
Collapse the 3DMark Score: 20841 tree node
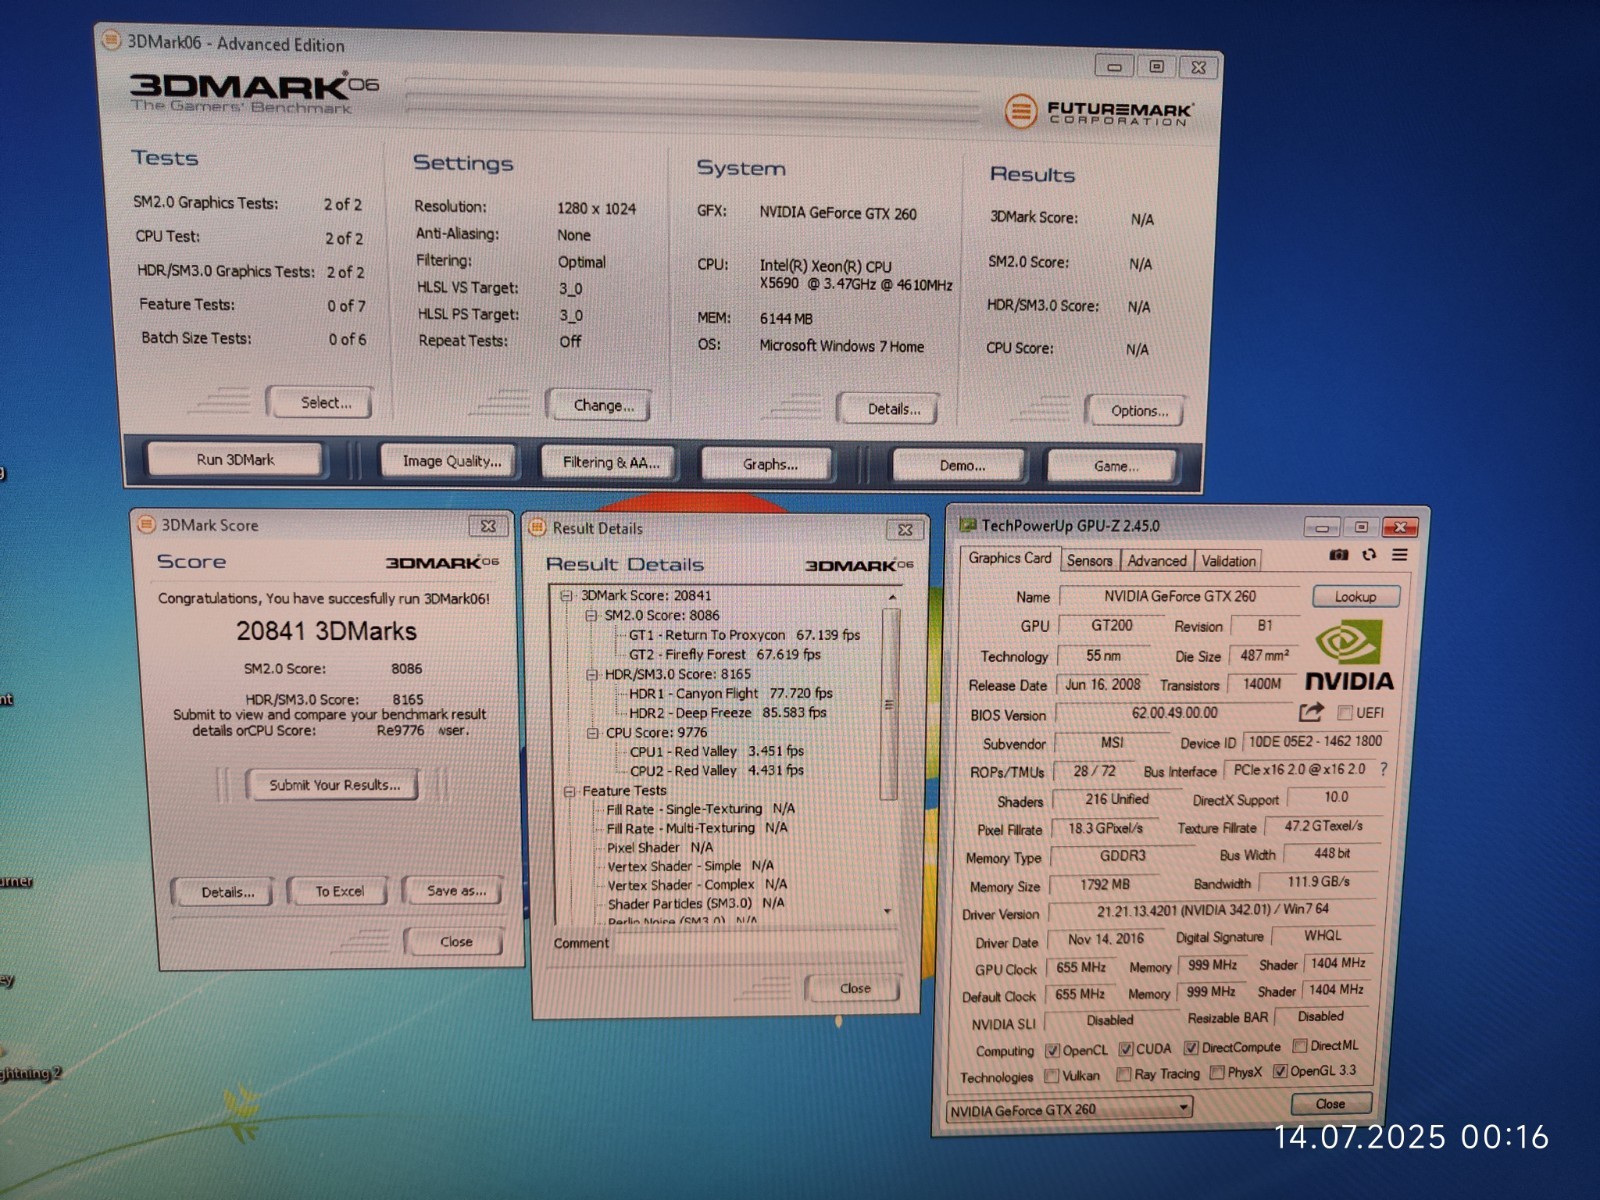pyautogui.click(x=566, y=595)
